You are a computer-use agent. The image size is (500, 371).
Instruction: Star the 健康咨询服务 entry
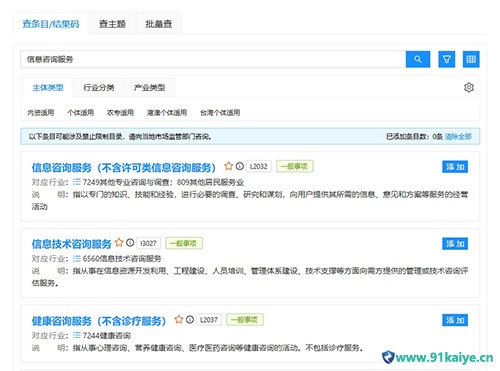[x=179, y=319]
